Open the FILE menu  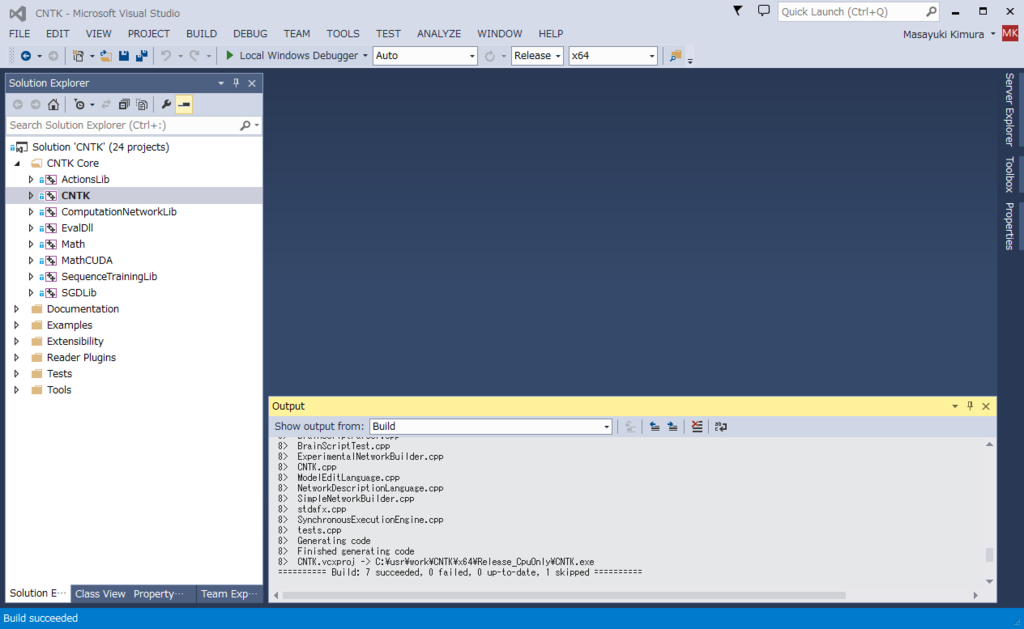pyautogui.click(x=20, y=33)
